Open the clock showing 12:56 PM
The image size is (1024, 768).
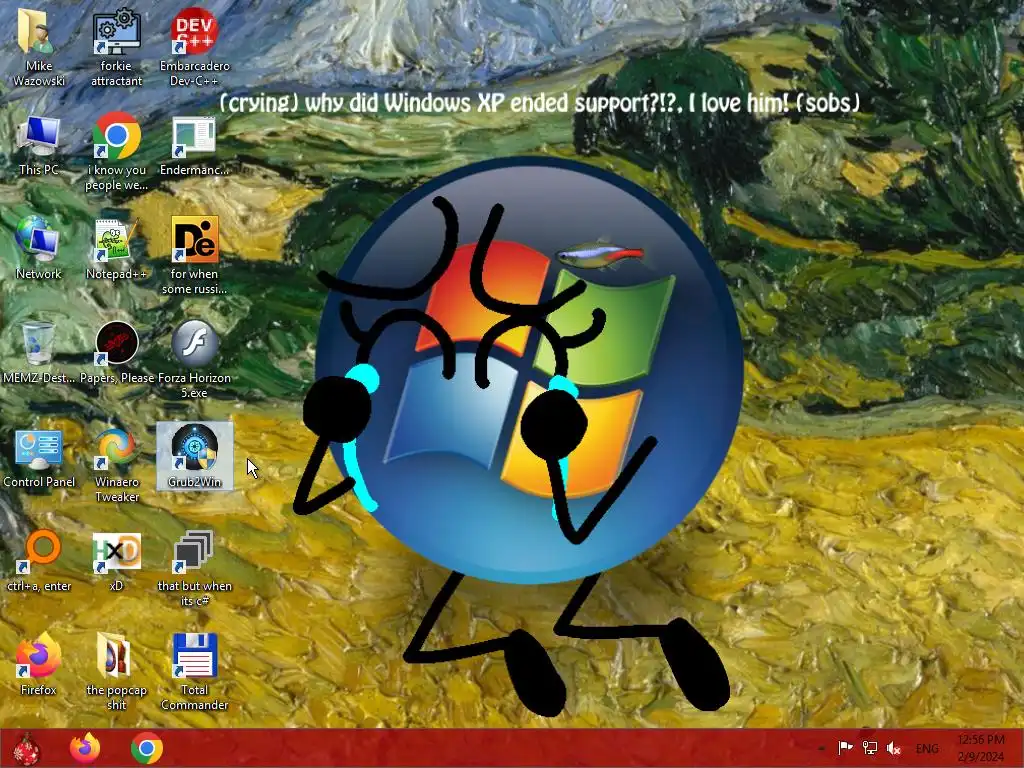(x=981, y=748)
